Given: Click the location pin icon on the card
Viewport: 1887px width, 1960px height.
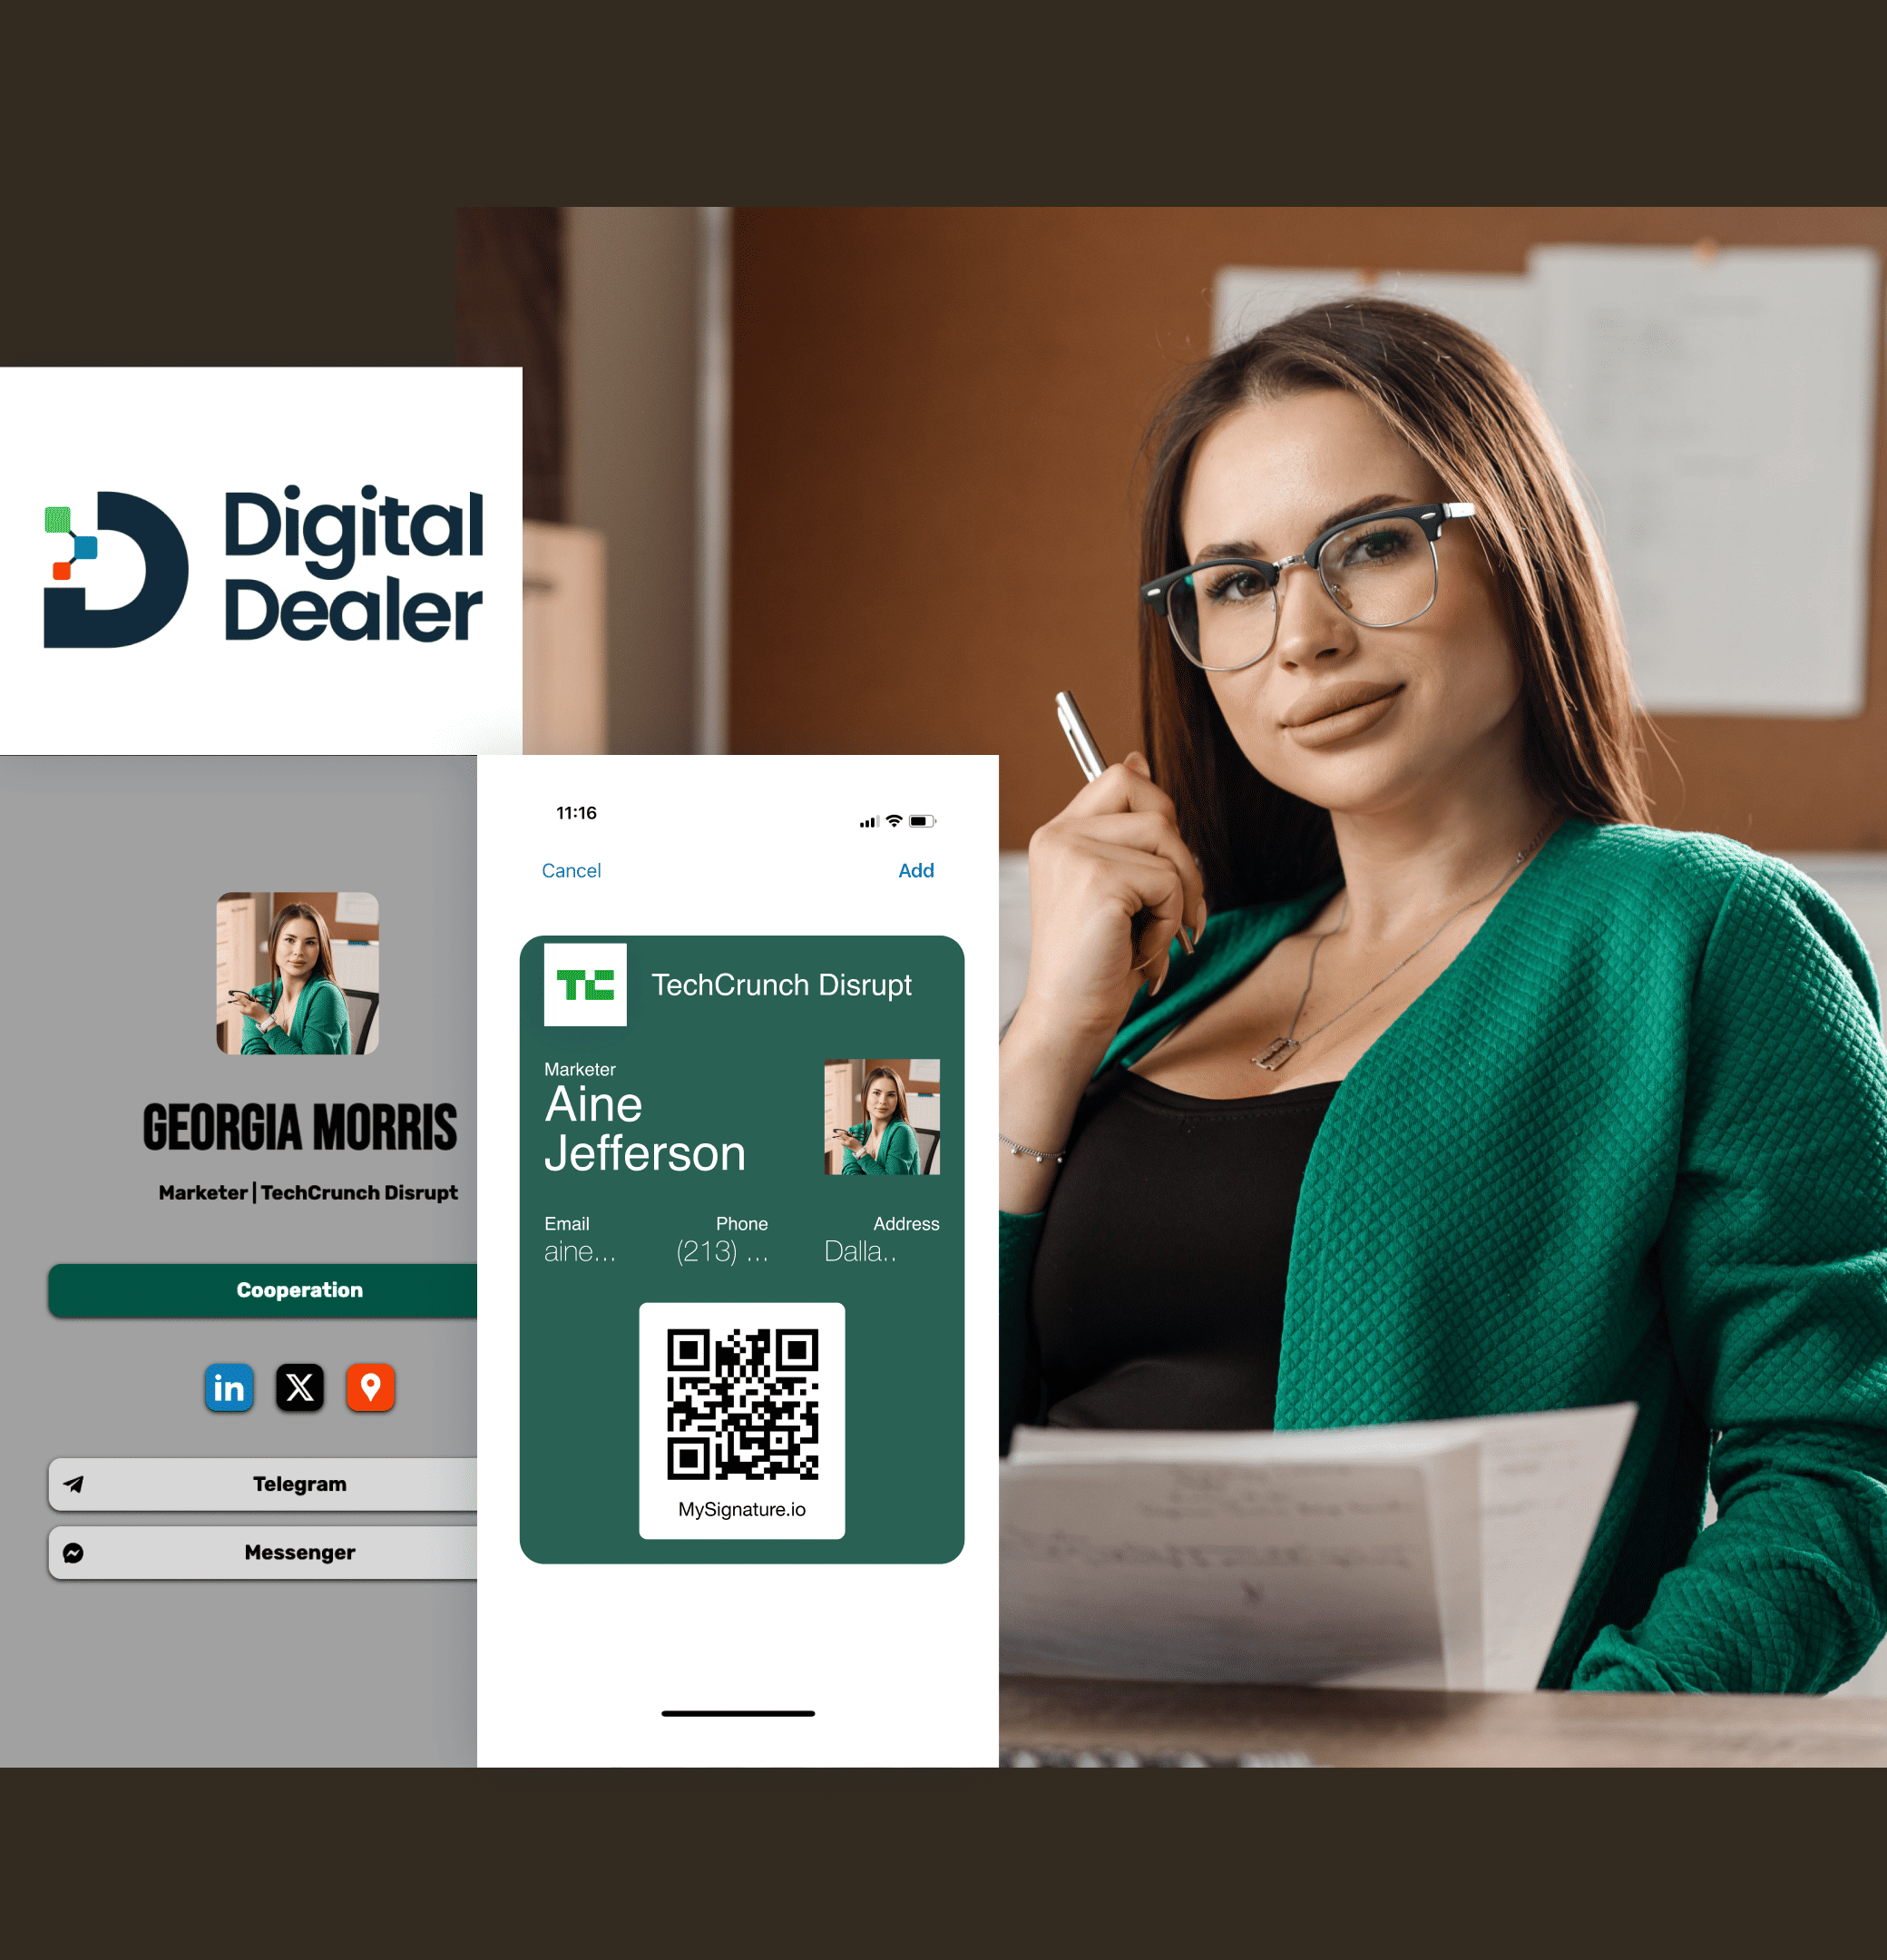Looking at the screenshot, I should tap(367, 1386).
